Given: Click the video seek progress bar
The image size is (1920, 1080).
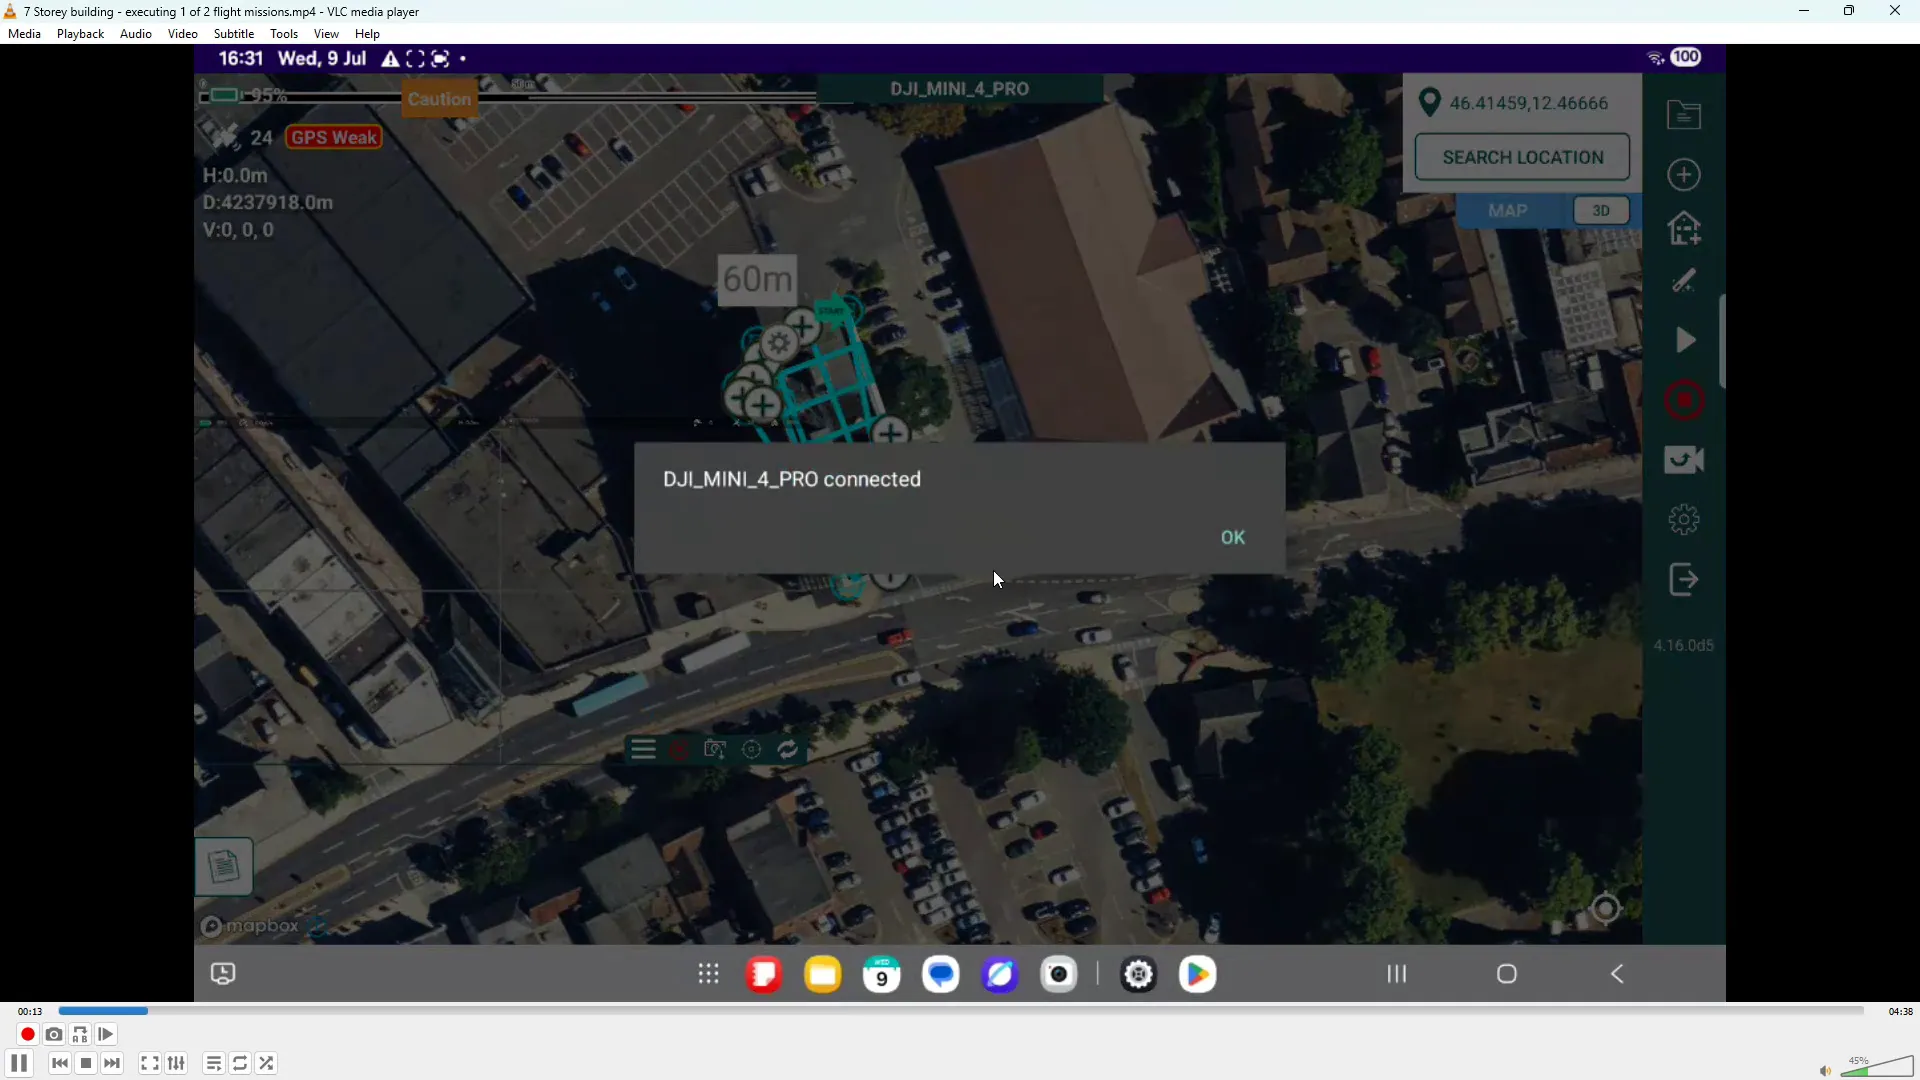Looking at the screenshot, I should [960, 1012].
